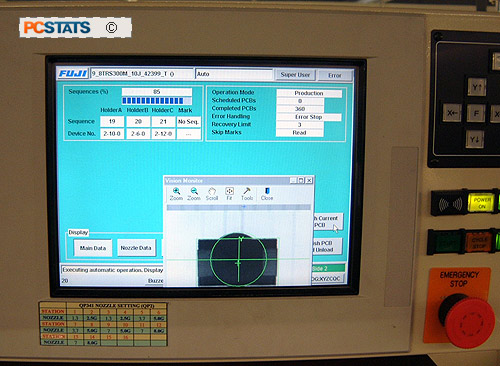500x366 pixels.
Task: Open the Nozzle Data display
Action: tap(136, 248)
